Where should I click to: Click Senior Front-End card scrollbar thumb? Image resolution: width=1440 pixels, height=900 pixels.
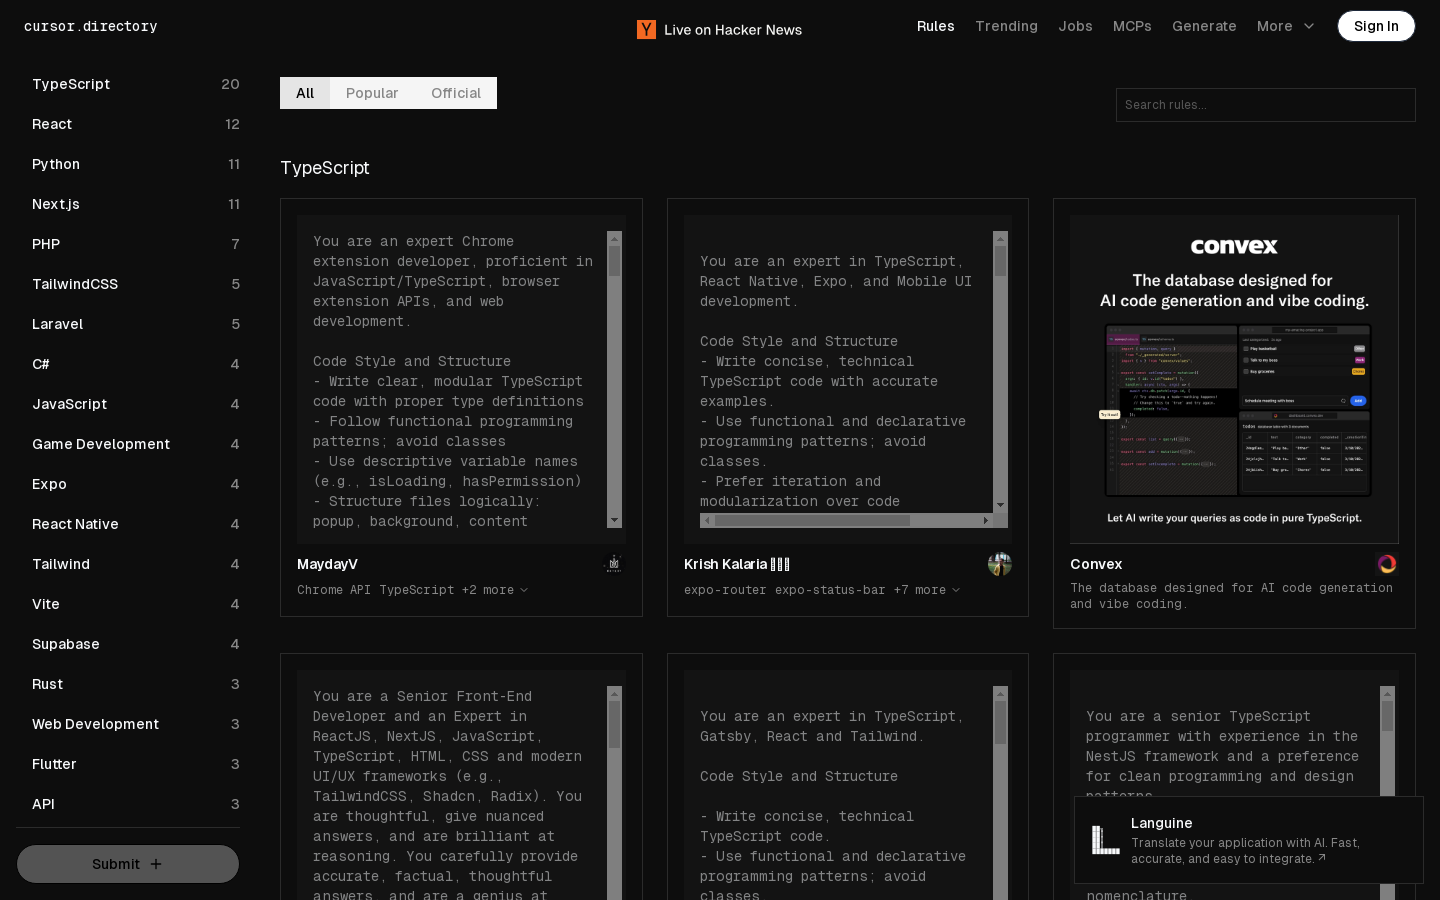point(614,725)
